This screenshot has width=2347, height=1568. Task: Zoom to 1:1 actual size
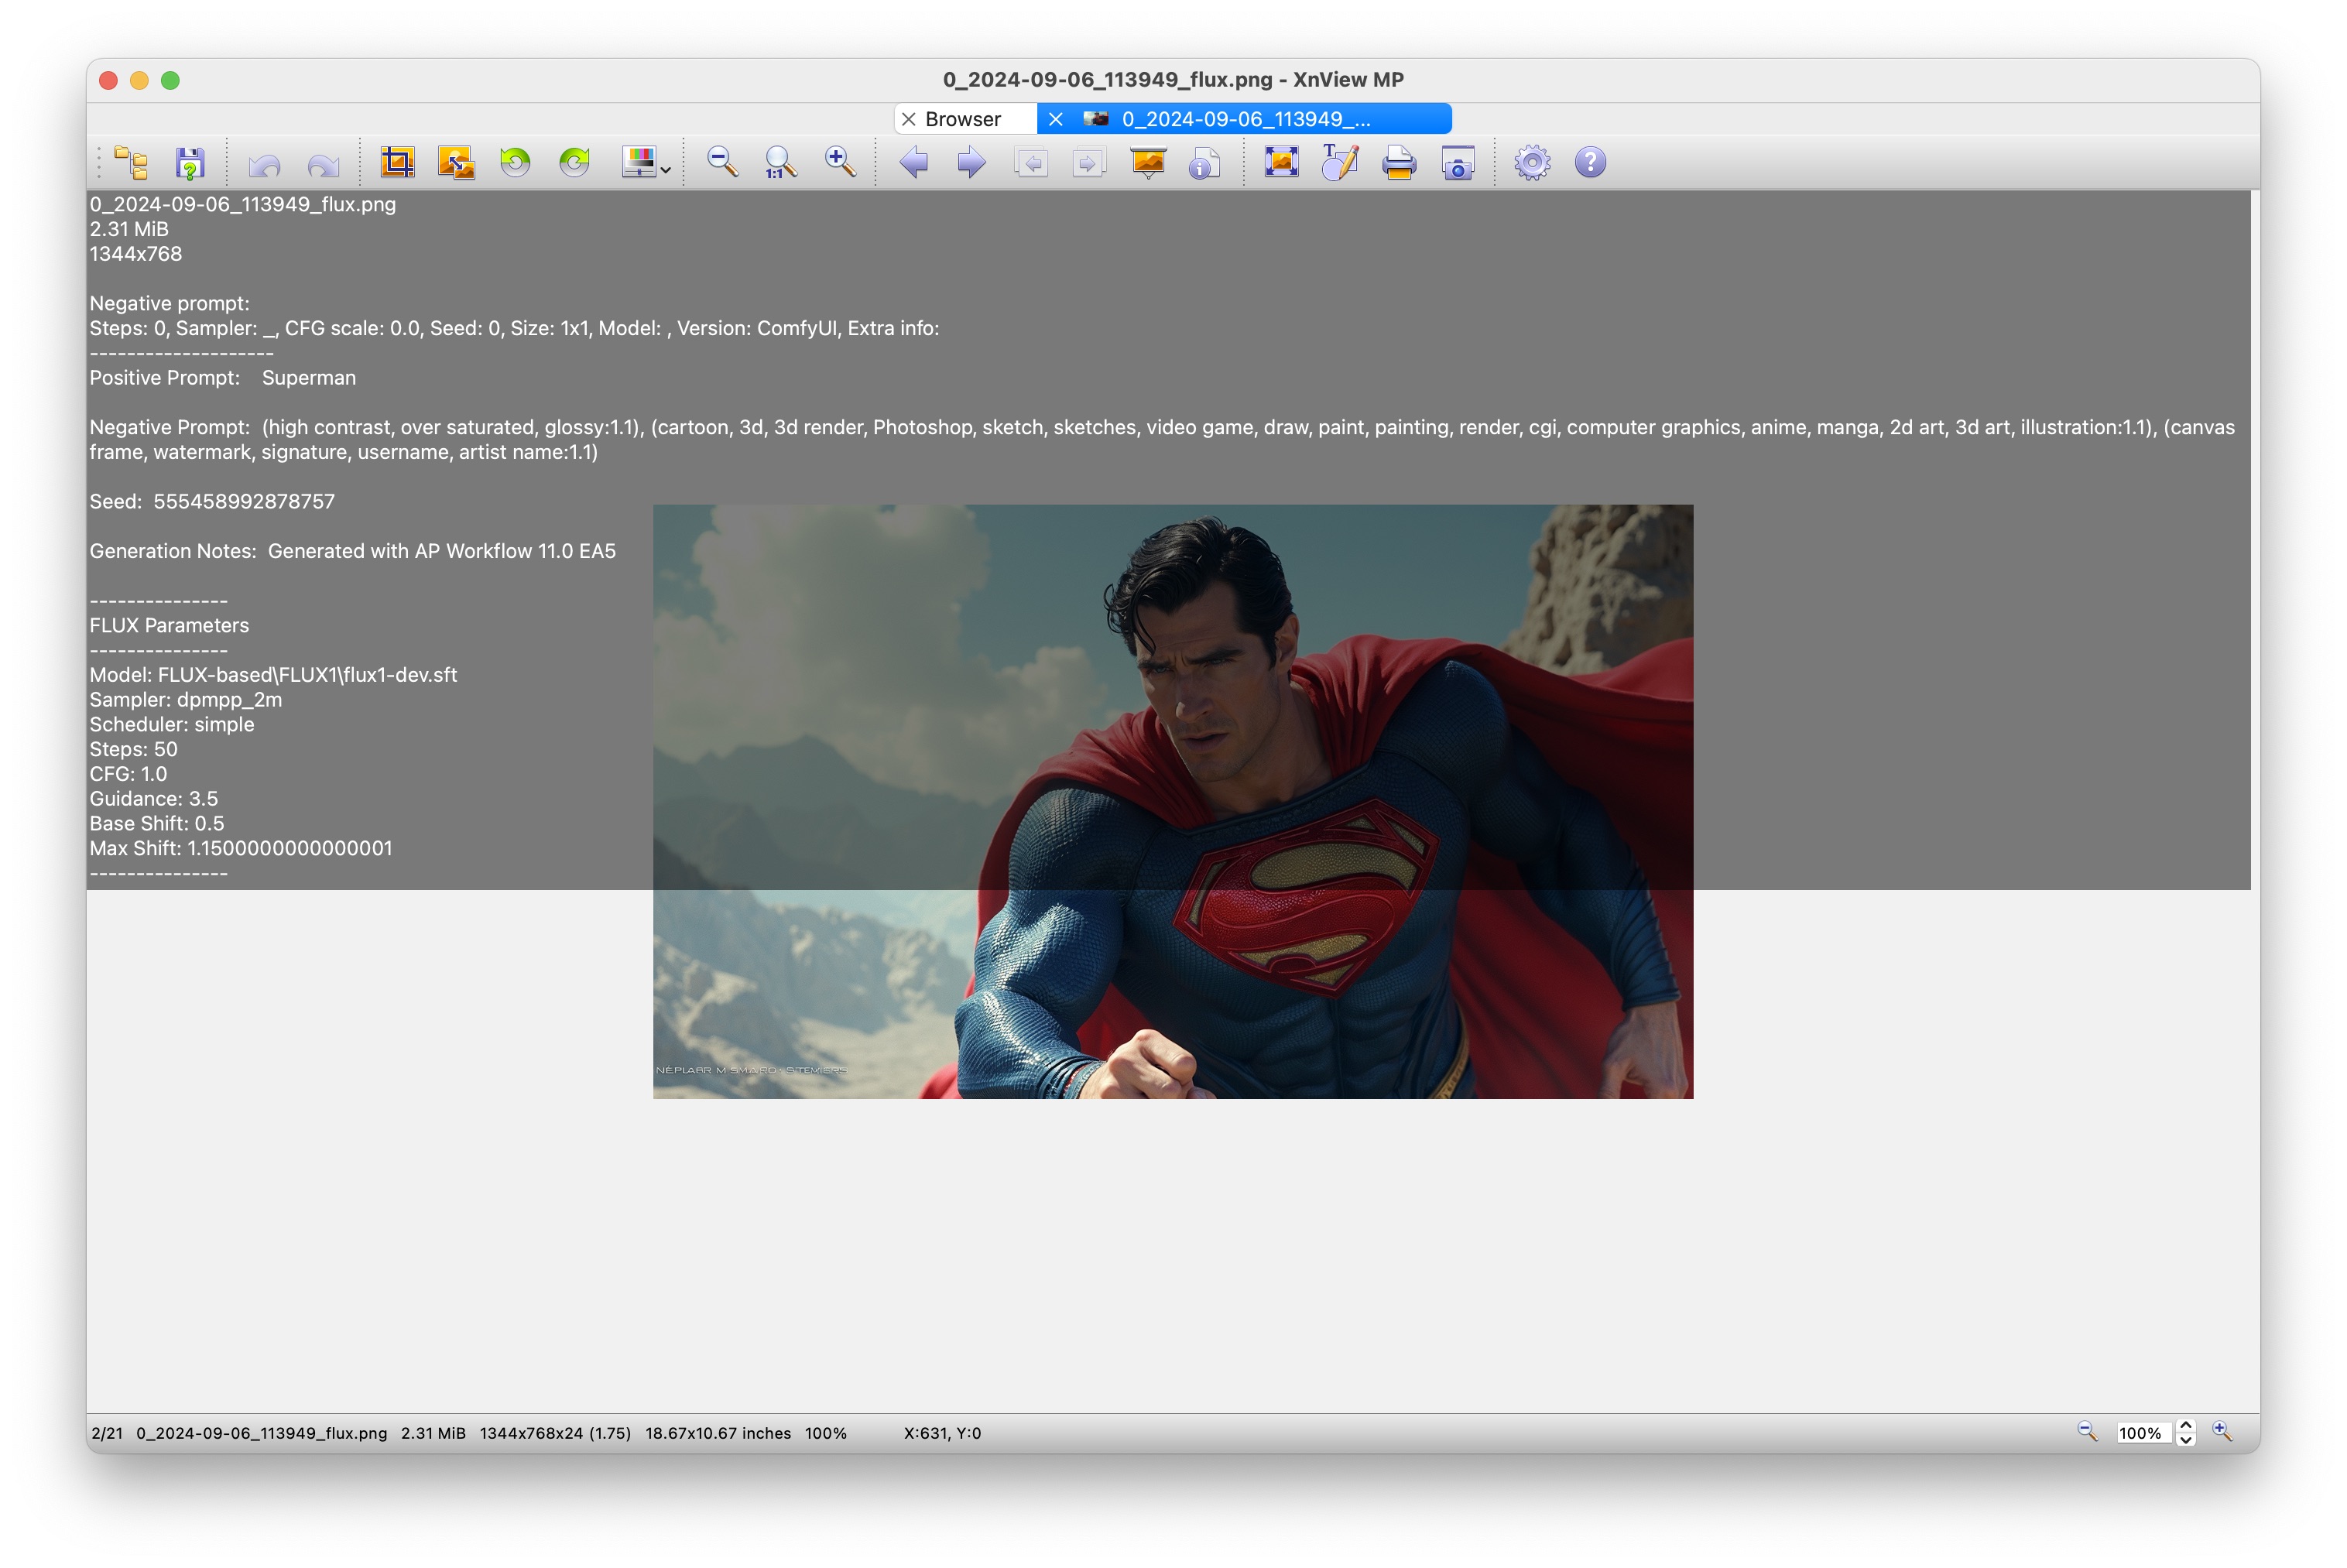(x=779, y=162)
